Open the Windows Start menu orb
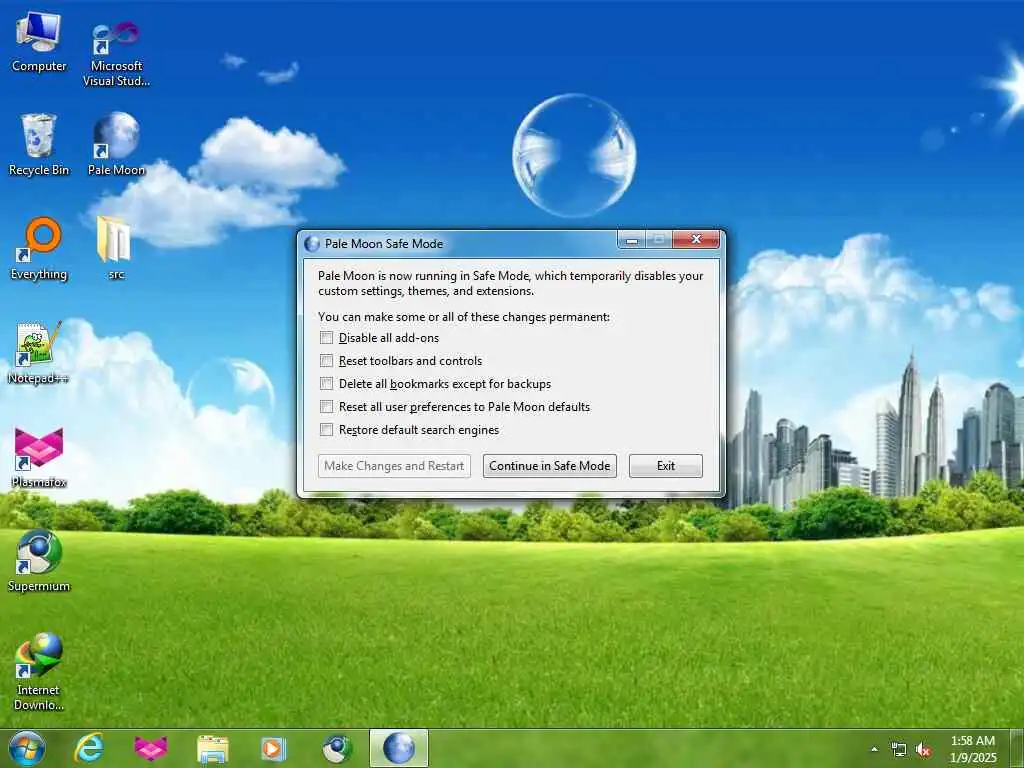The width and height of the screenshot is (1024, 768). coord(27,748)
